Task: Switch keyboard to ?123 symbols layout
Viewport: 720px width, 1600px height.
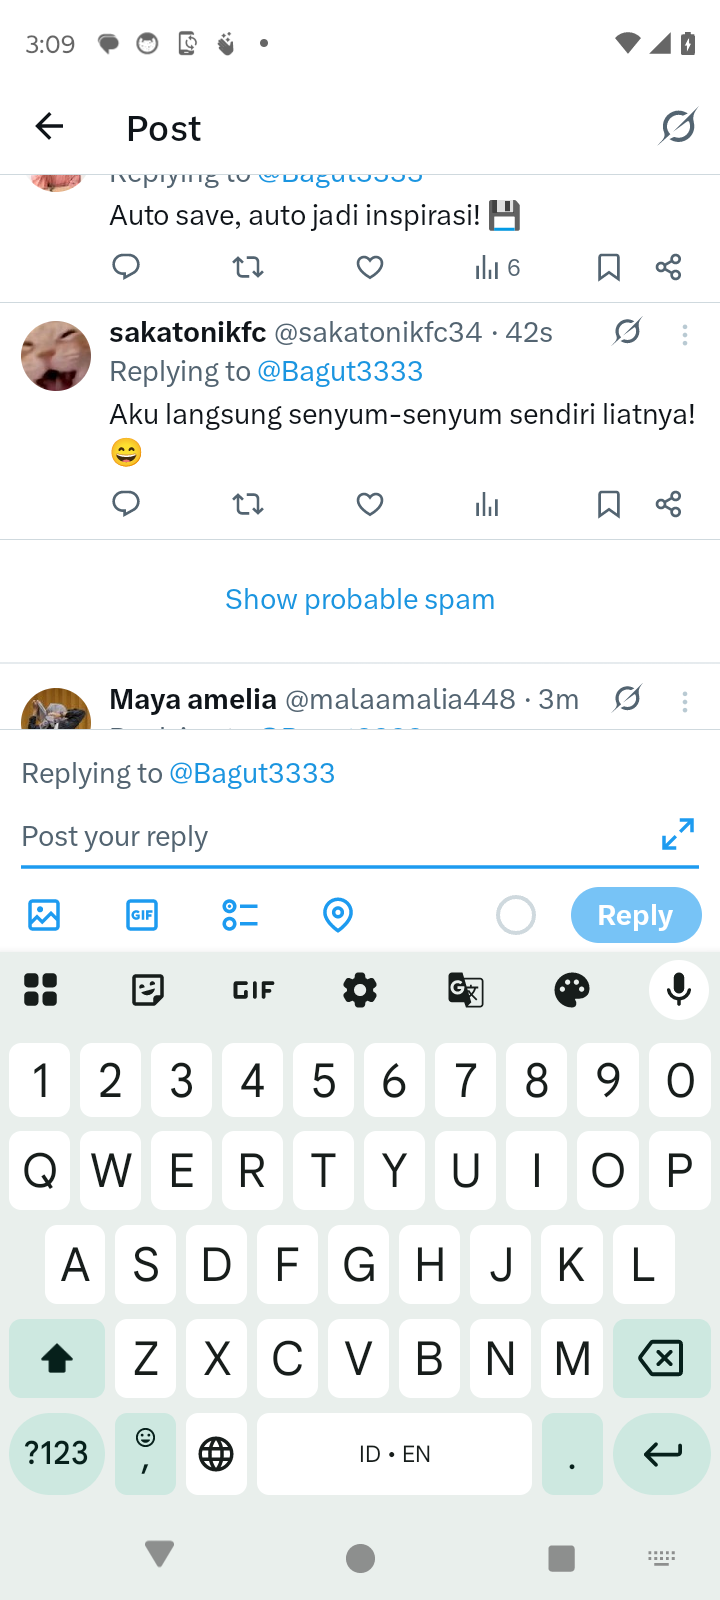Action: pos(57,1453)
